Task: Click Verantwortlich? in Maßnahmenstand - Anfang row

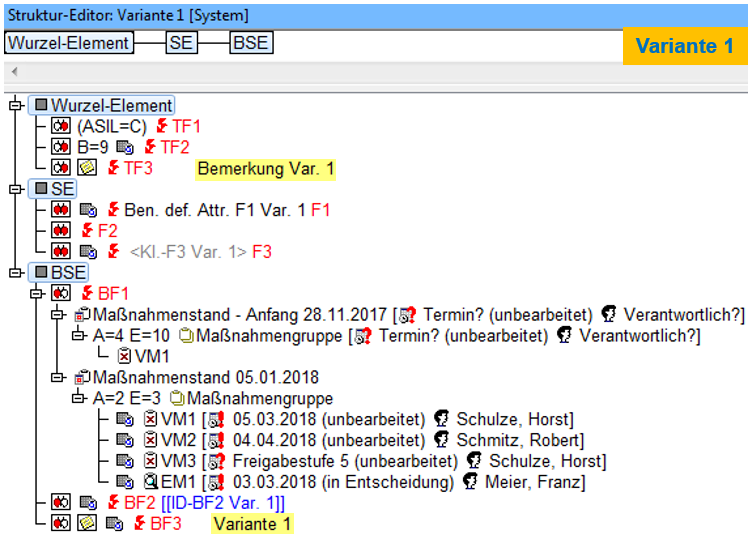Action: click(684, 315)
